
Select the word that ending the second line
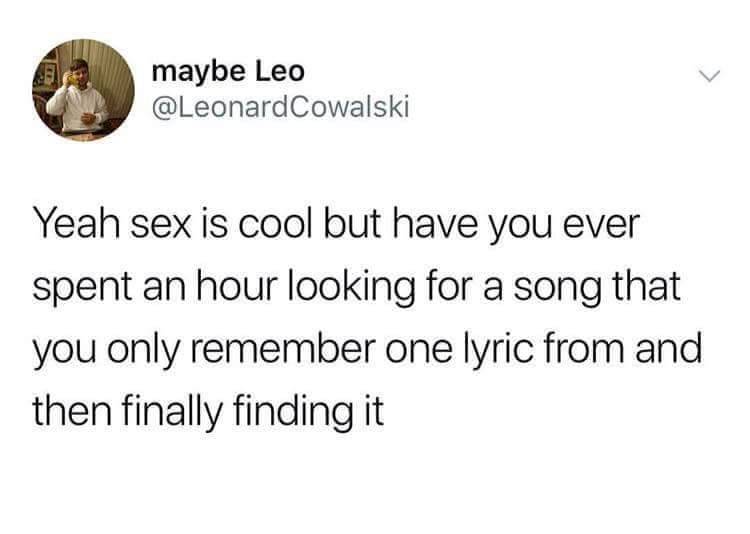[x=647, y=287]
